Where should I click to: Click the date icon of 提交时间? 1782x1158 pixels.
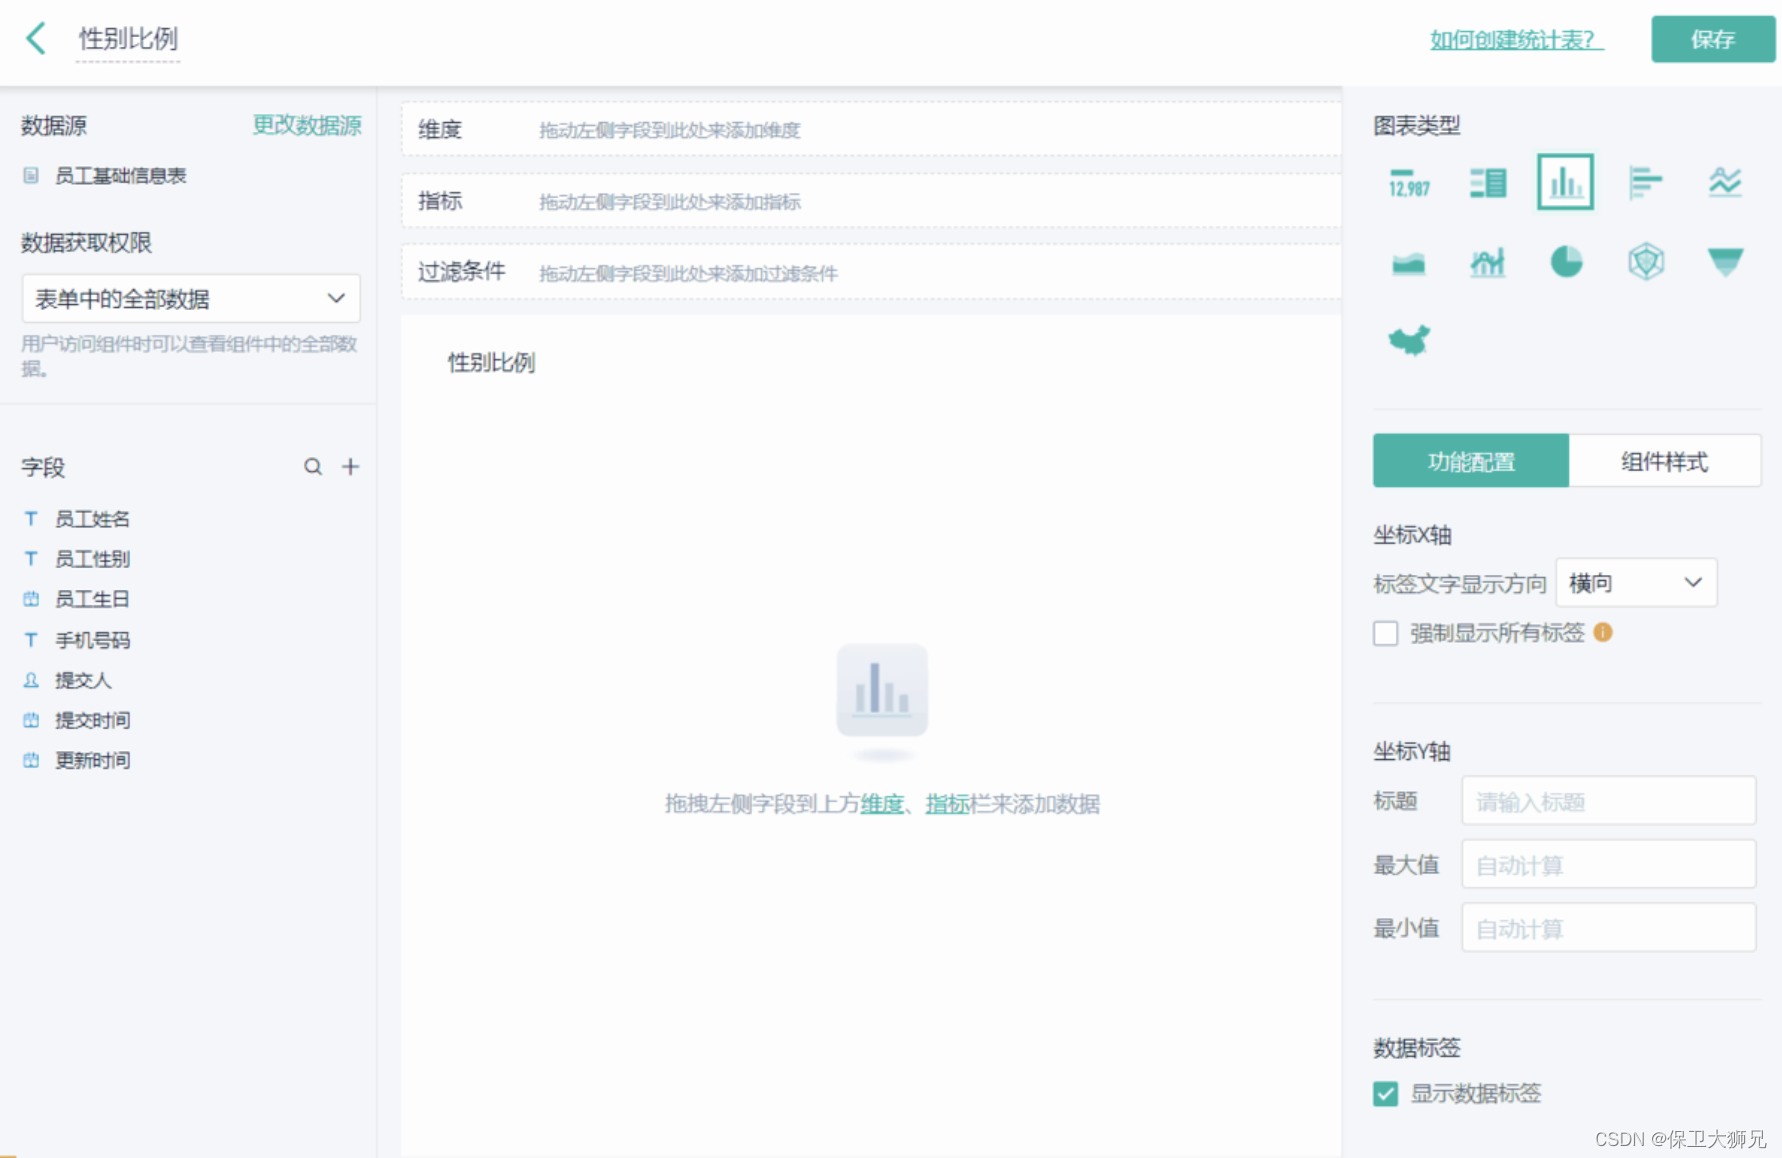tap(31, 720)
